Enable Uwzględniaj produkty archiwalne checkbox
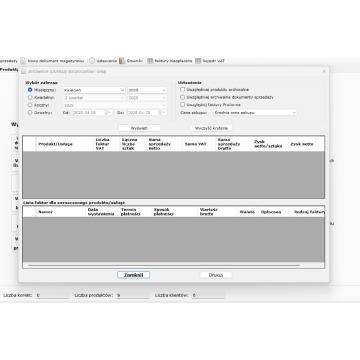The height and width of the screenshot is (360, 360). coord(182,90)
